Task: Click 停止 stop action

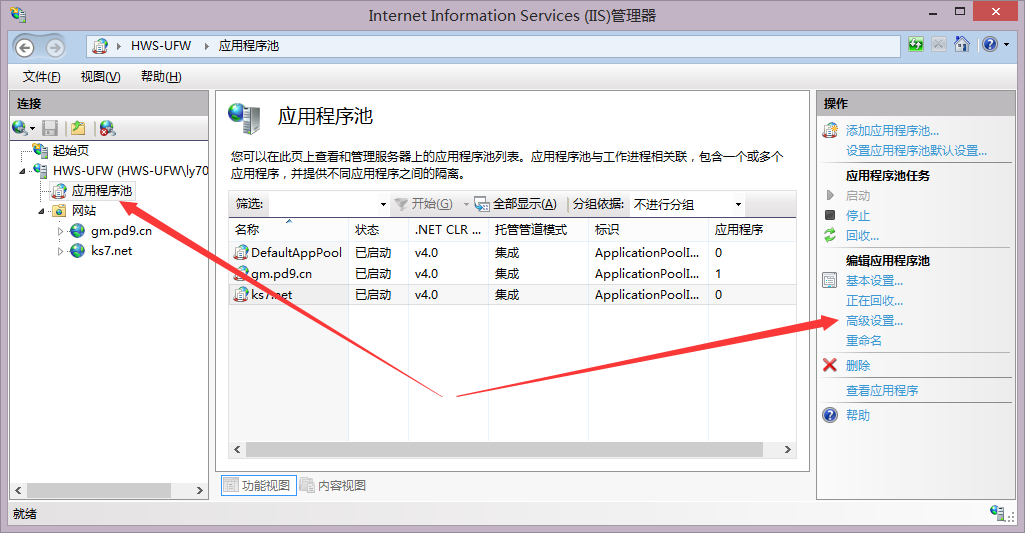Action: [858, 215]
